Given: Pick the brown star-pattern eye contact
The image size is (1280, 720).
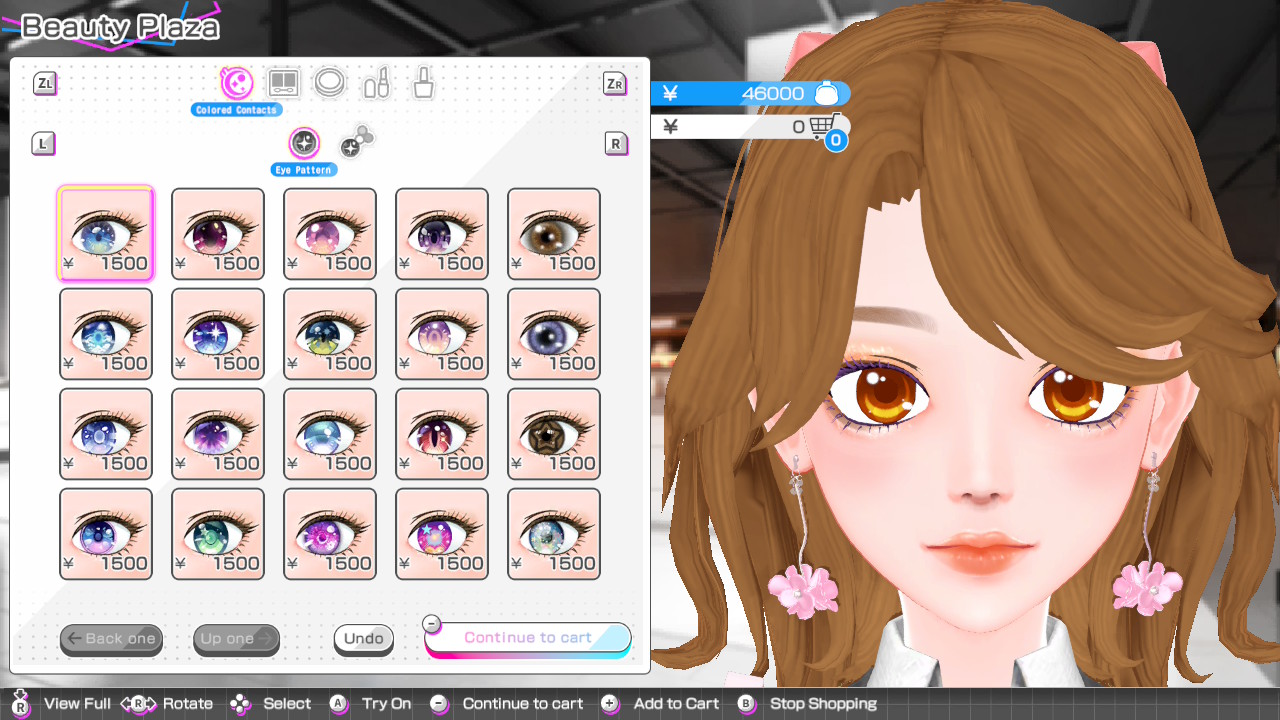Looking at the screenshot, I should [x=554, y=434].
